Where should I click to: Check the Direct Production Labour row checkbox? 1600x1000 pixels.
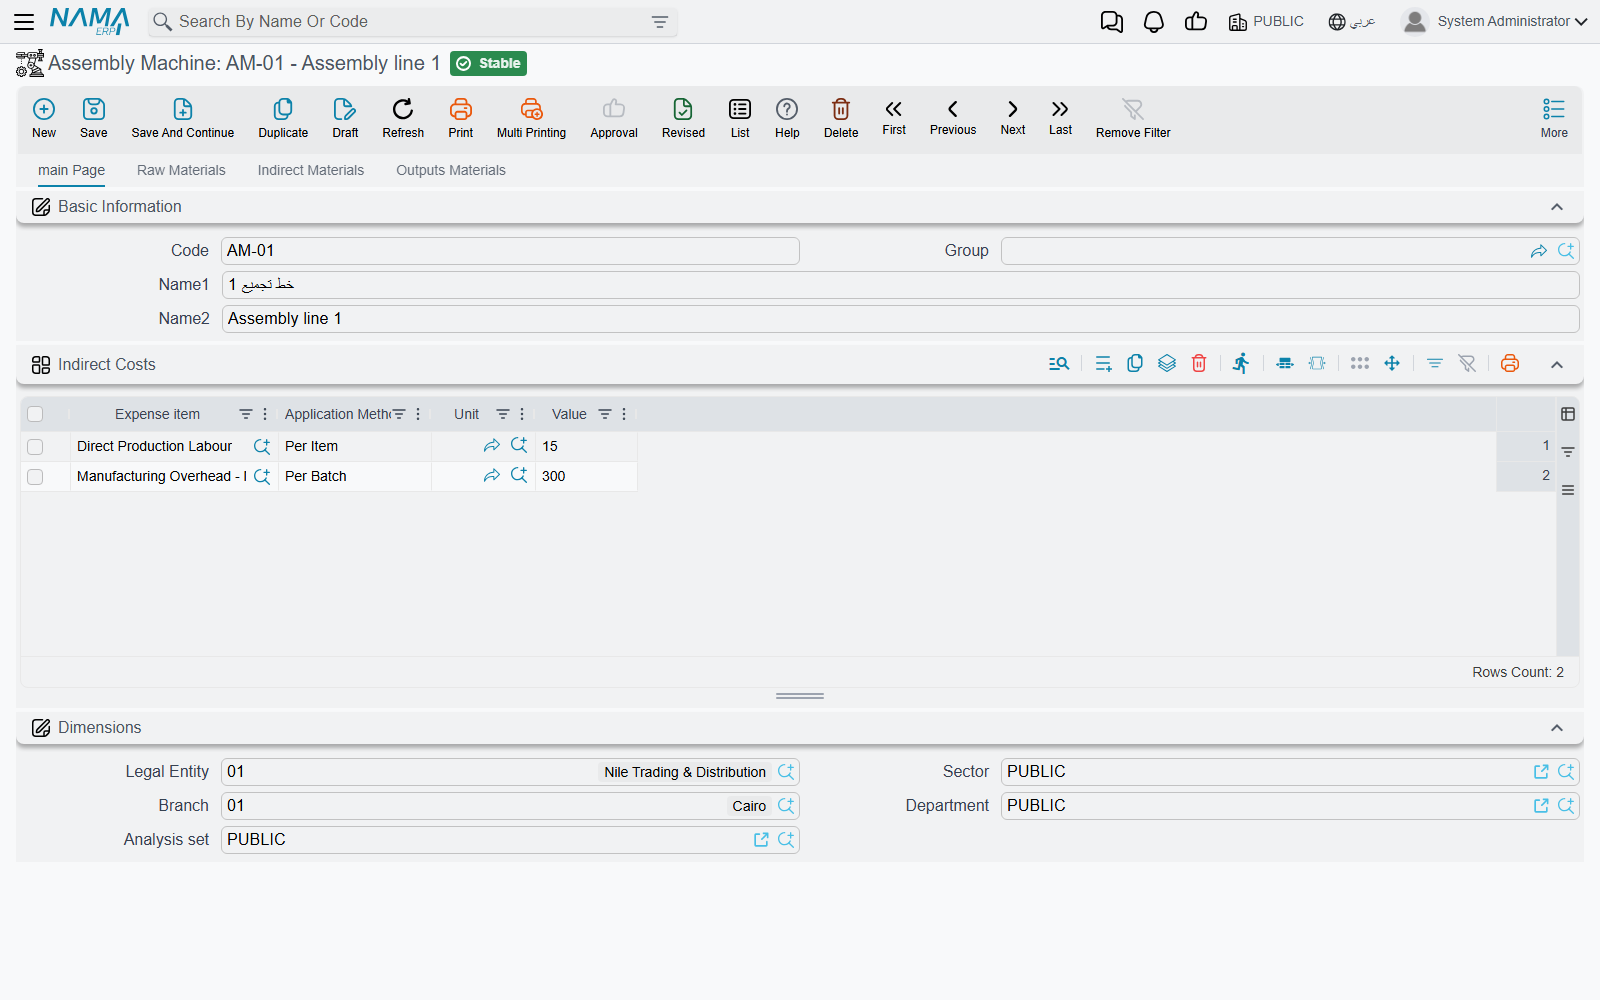pyautogui.click(x=35, y=447)
